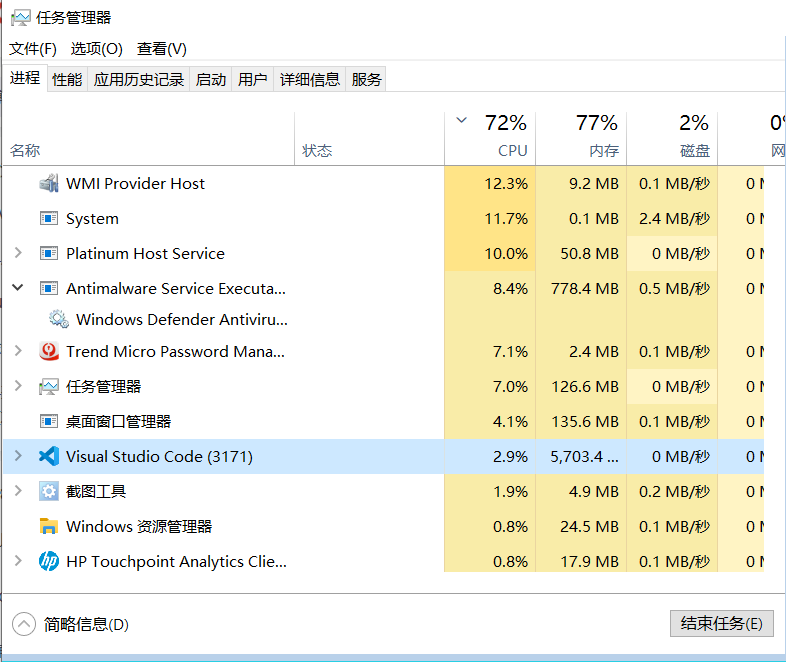Viewport: 786px width, 662px height.
Task: Select the WMI Provider Host row name
Action: pos(135,183)
